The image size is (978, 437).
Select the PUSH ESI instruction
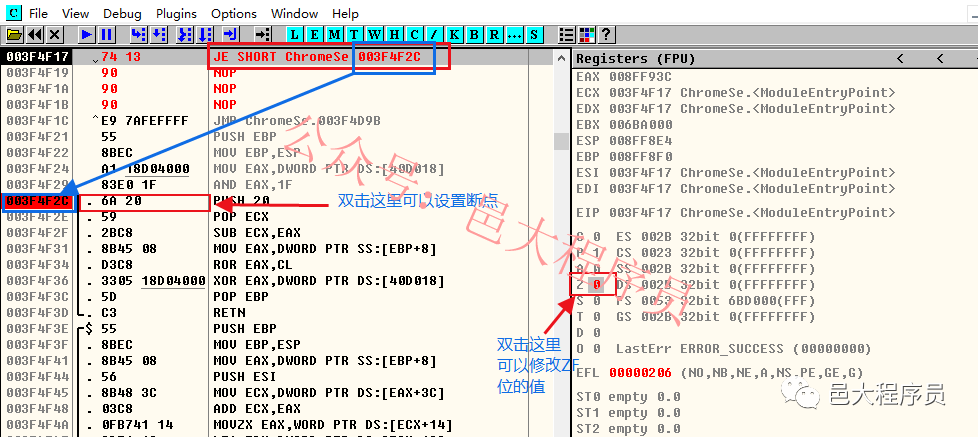point(245,377)
